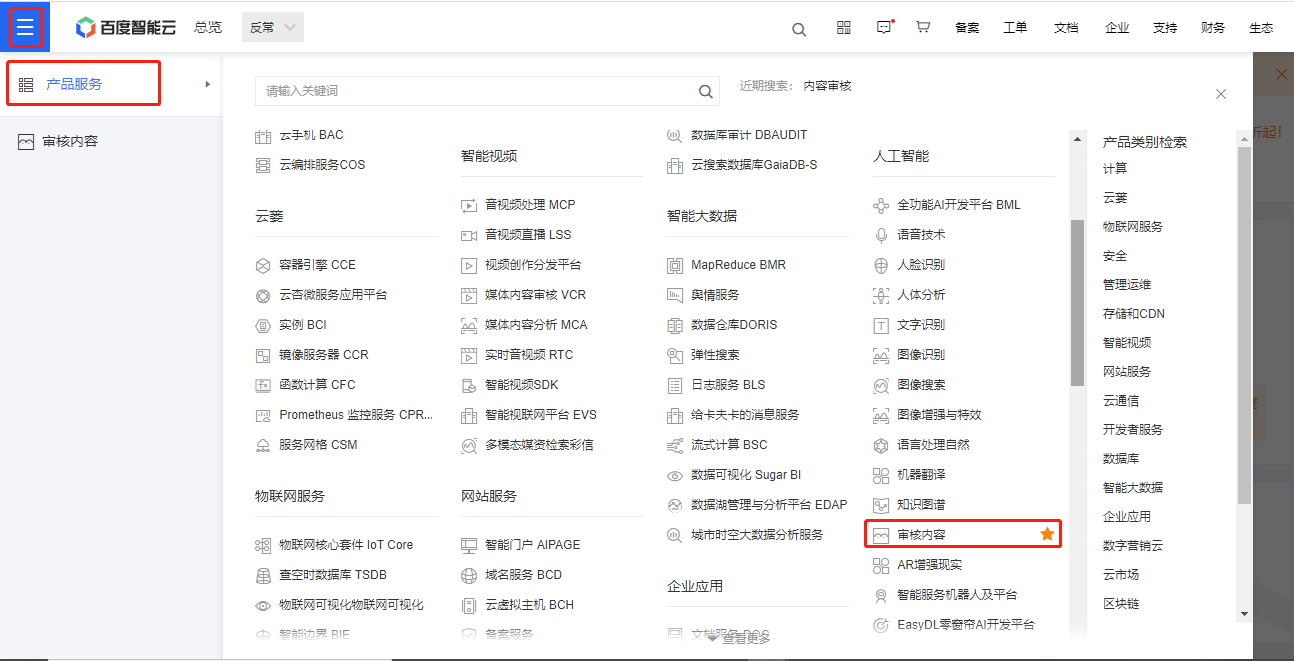The image size is (1294, 661).
Task: Open 机器翻译 service
Action: click(921, 475)
